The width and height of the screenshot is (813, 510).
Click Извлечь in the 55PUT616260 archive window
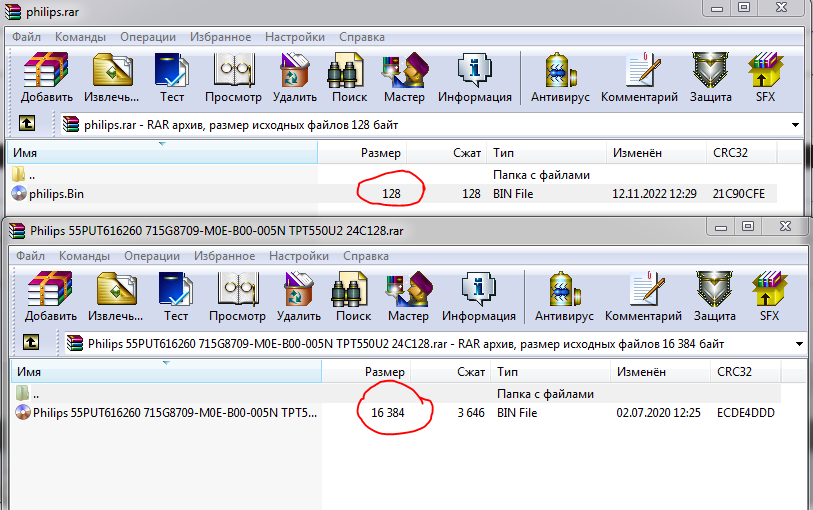(x=115, y=296)
